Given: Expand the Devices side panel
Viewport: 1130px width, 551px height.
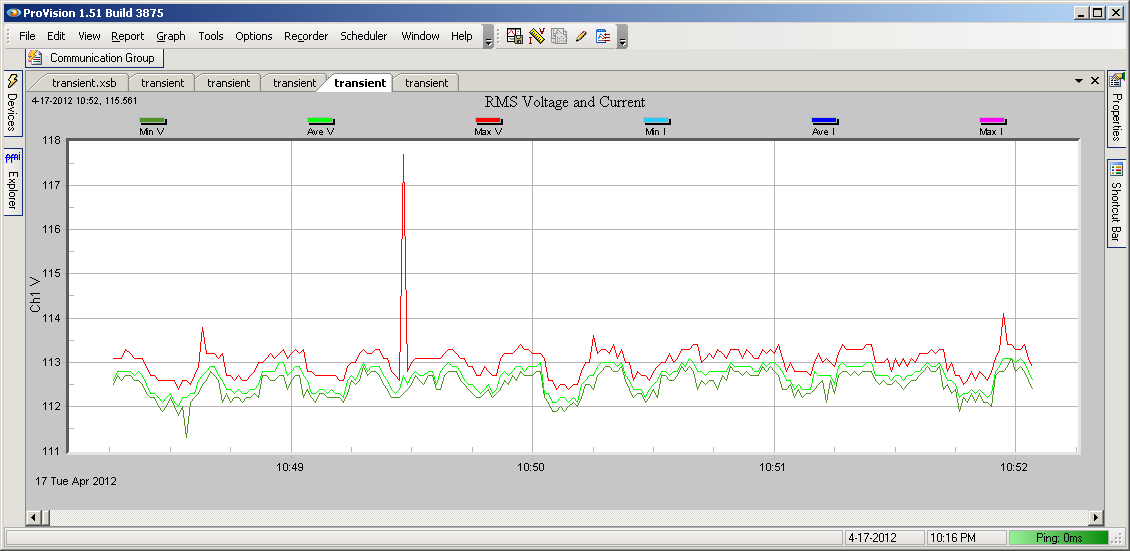Looking at the screenshot, I should [13, 103].
